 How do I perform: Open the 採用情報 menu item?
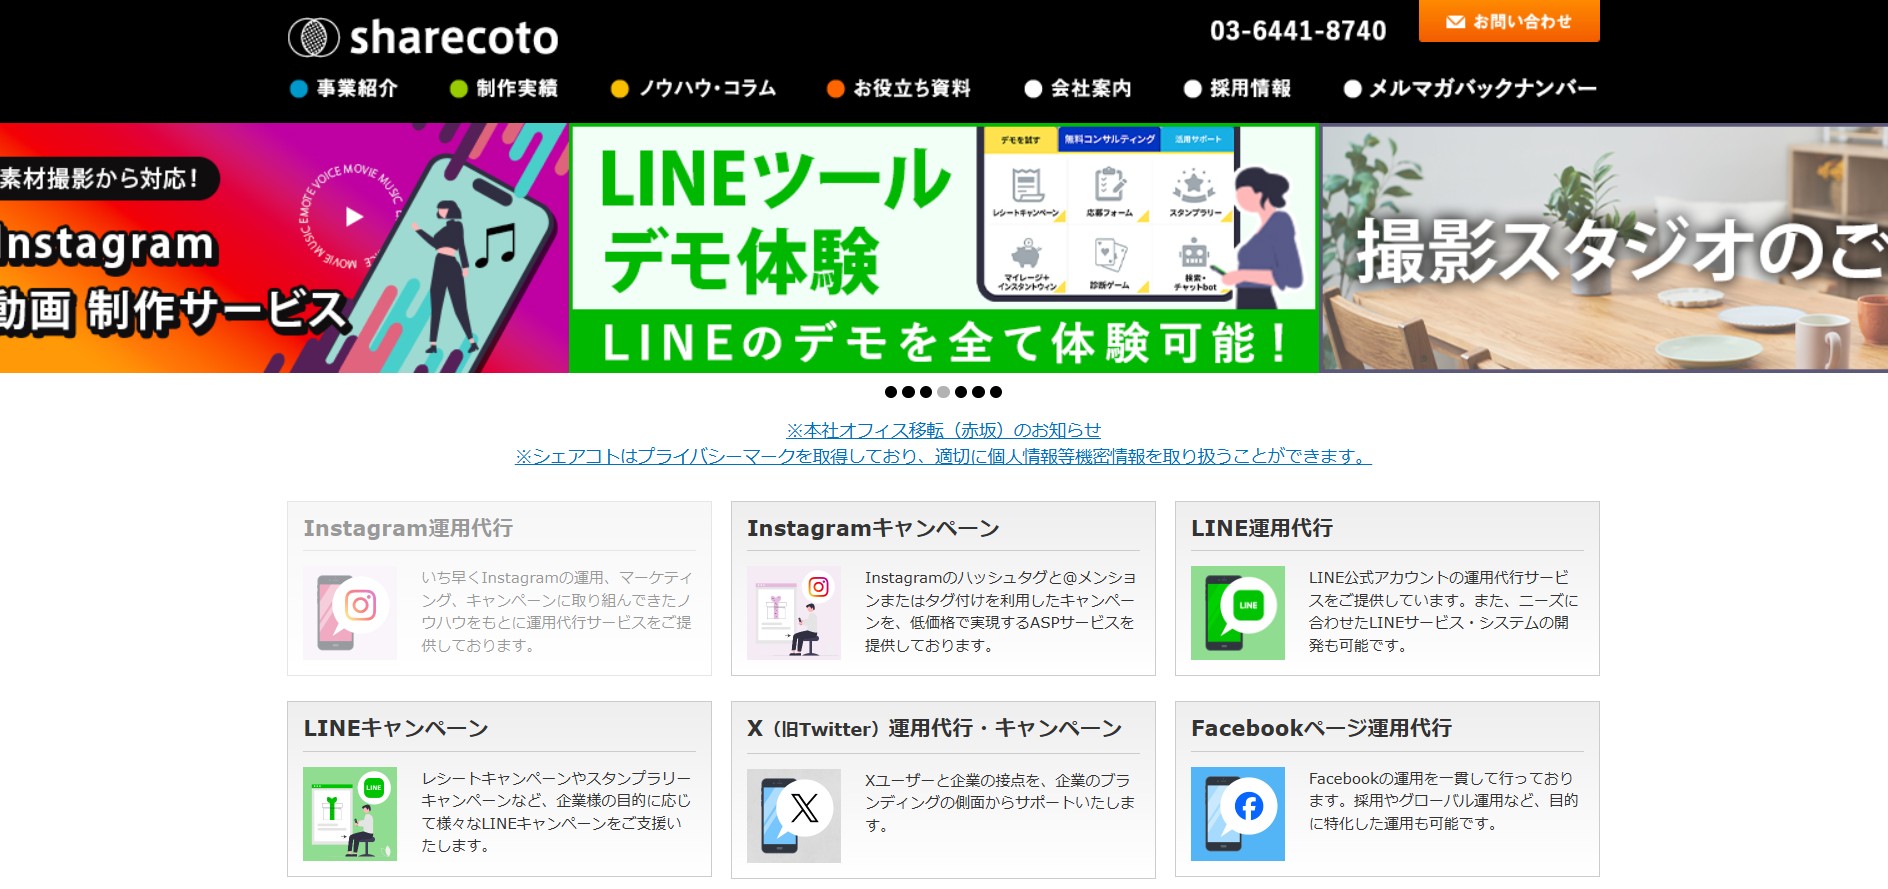1237,88
